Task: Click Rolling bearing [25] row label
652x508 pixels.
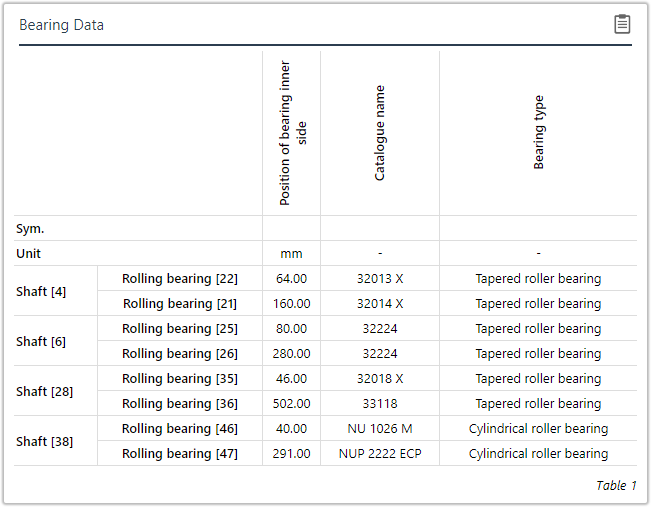Action: pyautogui.click(x=180, y=329)
